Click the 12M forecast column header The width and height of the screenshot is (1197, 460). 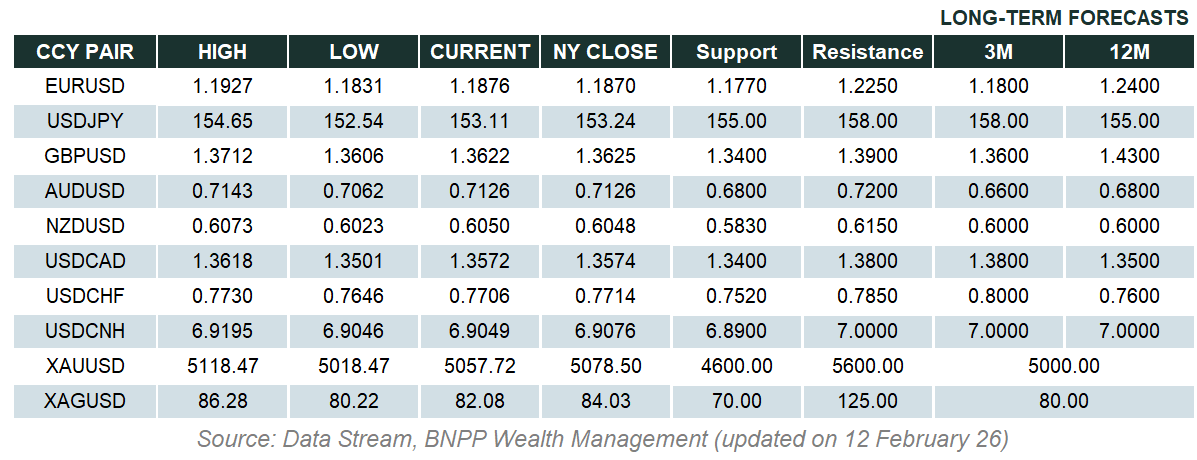click(x=1128, y=52)
